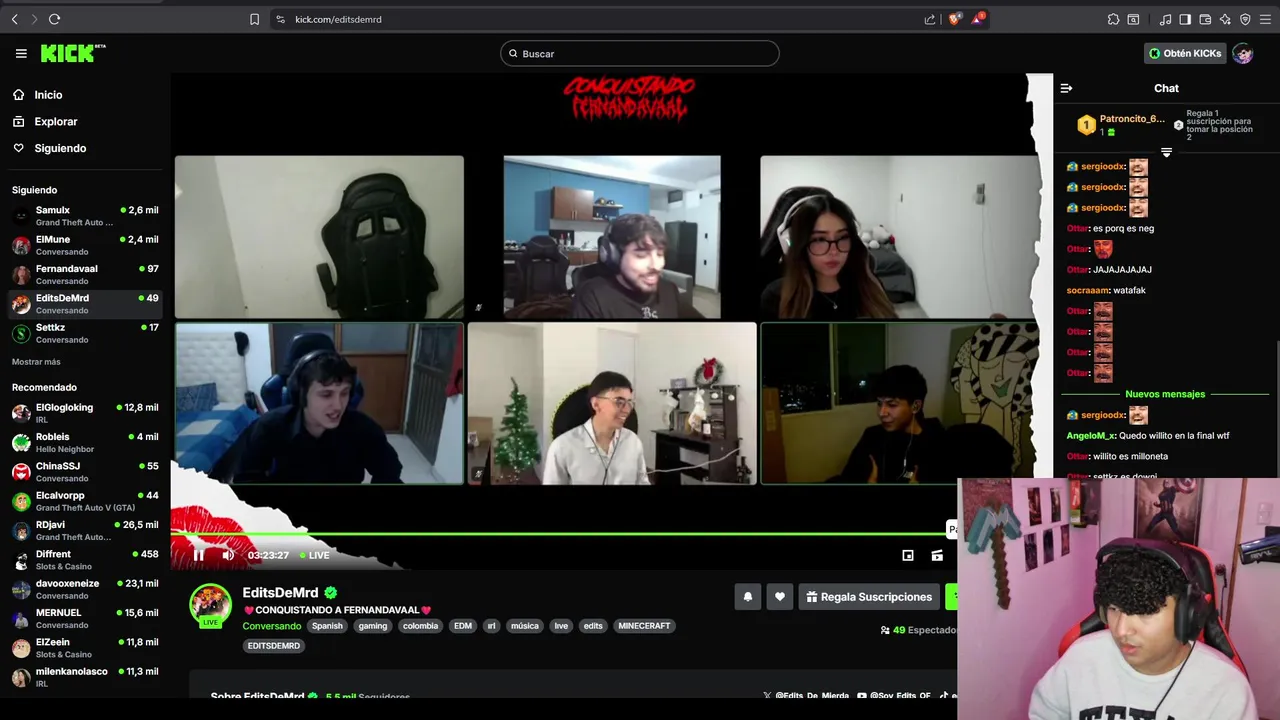The width and height of the screenshot is (1280, 720).
Task: Go to Inicio
Action: 48,95
